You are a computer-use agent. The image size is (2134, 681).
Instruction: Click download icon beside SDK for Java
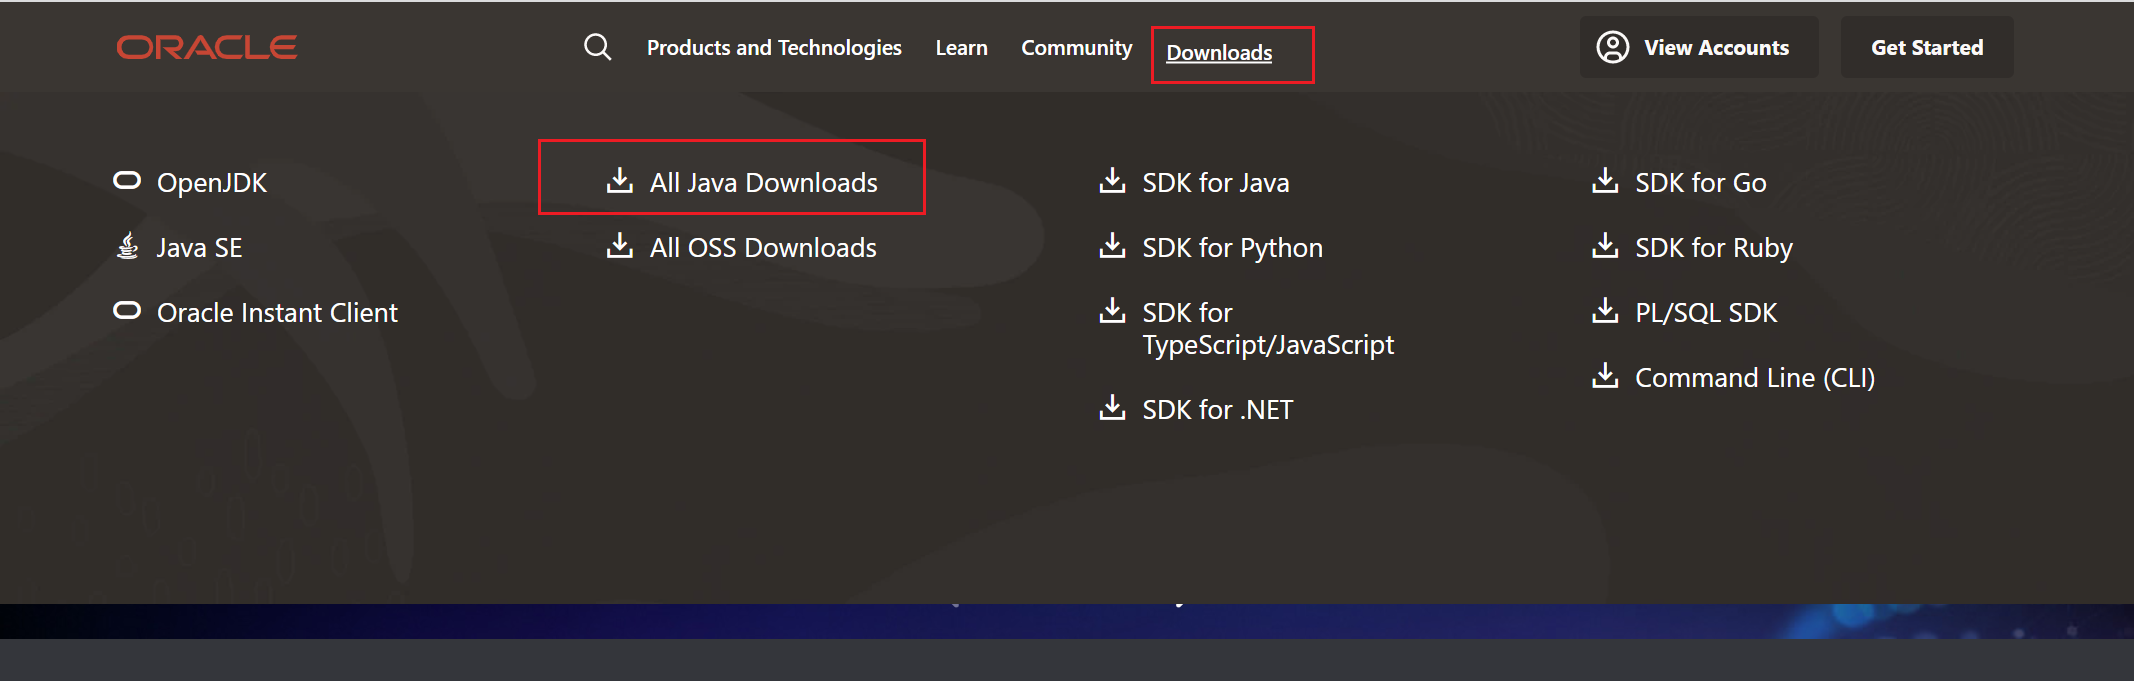coord(1112,180)
